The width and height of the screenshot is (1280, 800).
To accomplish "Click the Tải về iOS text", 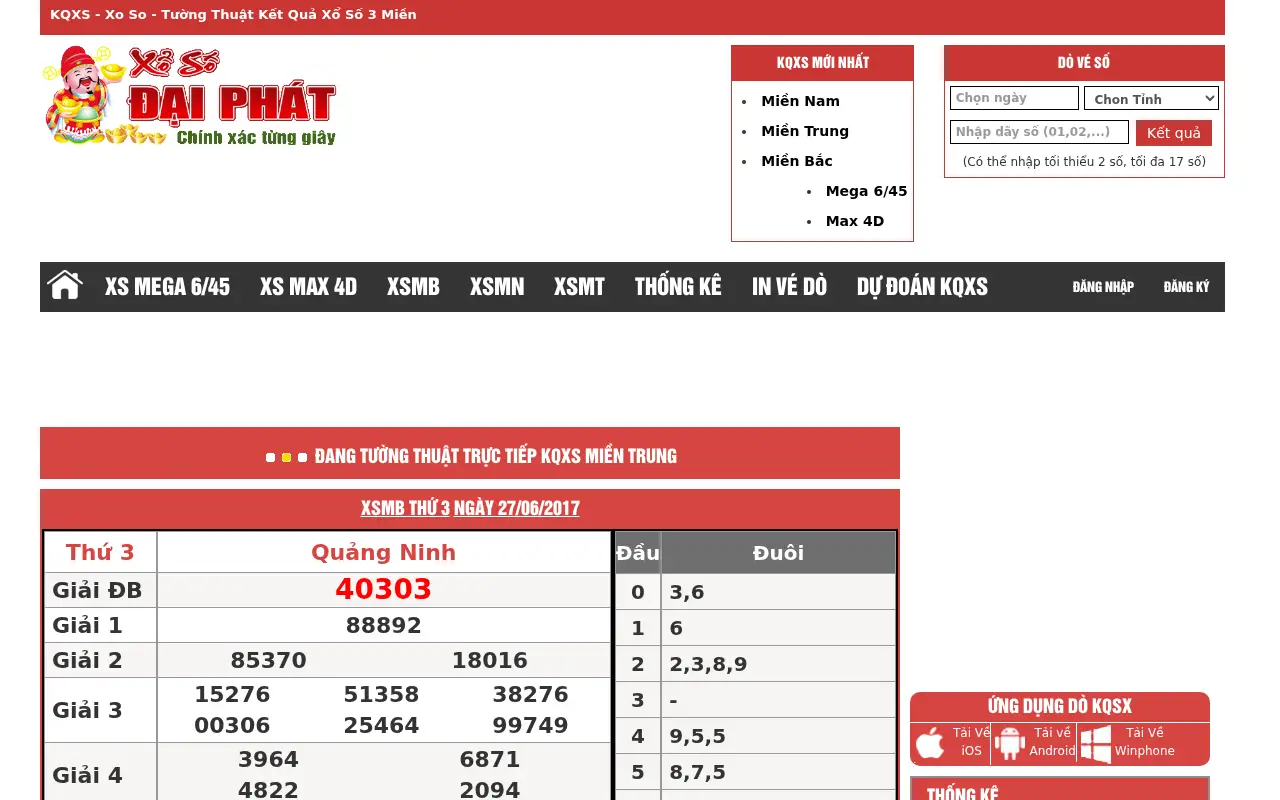I will tap(971, 742).
